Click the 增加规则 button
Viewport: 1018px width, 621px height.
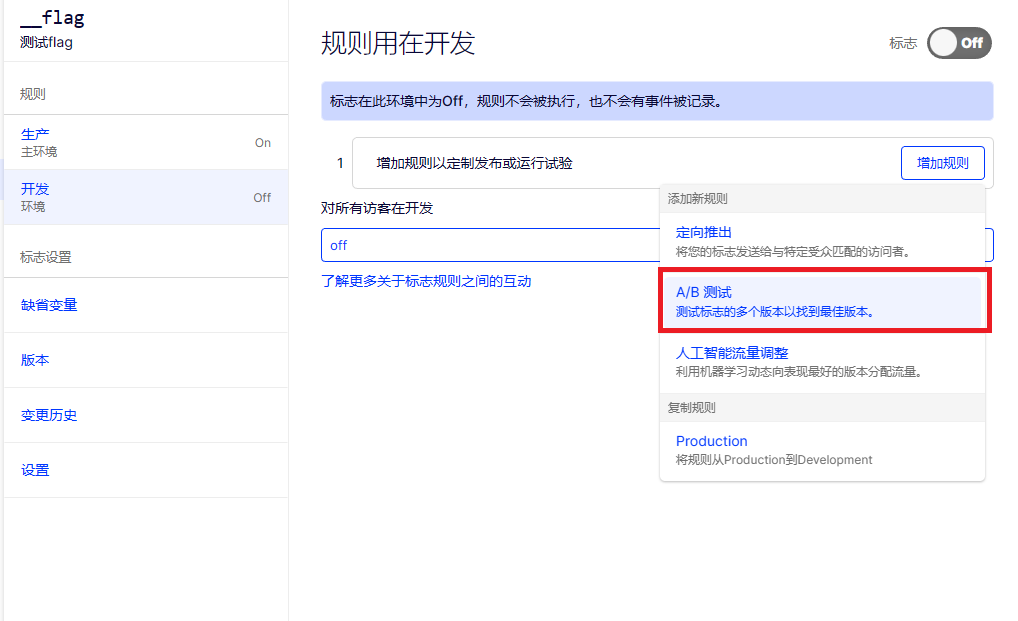pyautogui.click(x=942, y=163)
